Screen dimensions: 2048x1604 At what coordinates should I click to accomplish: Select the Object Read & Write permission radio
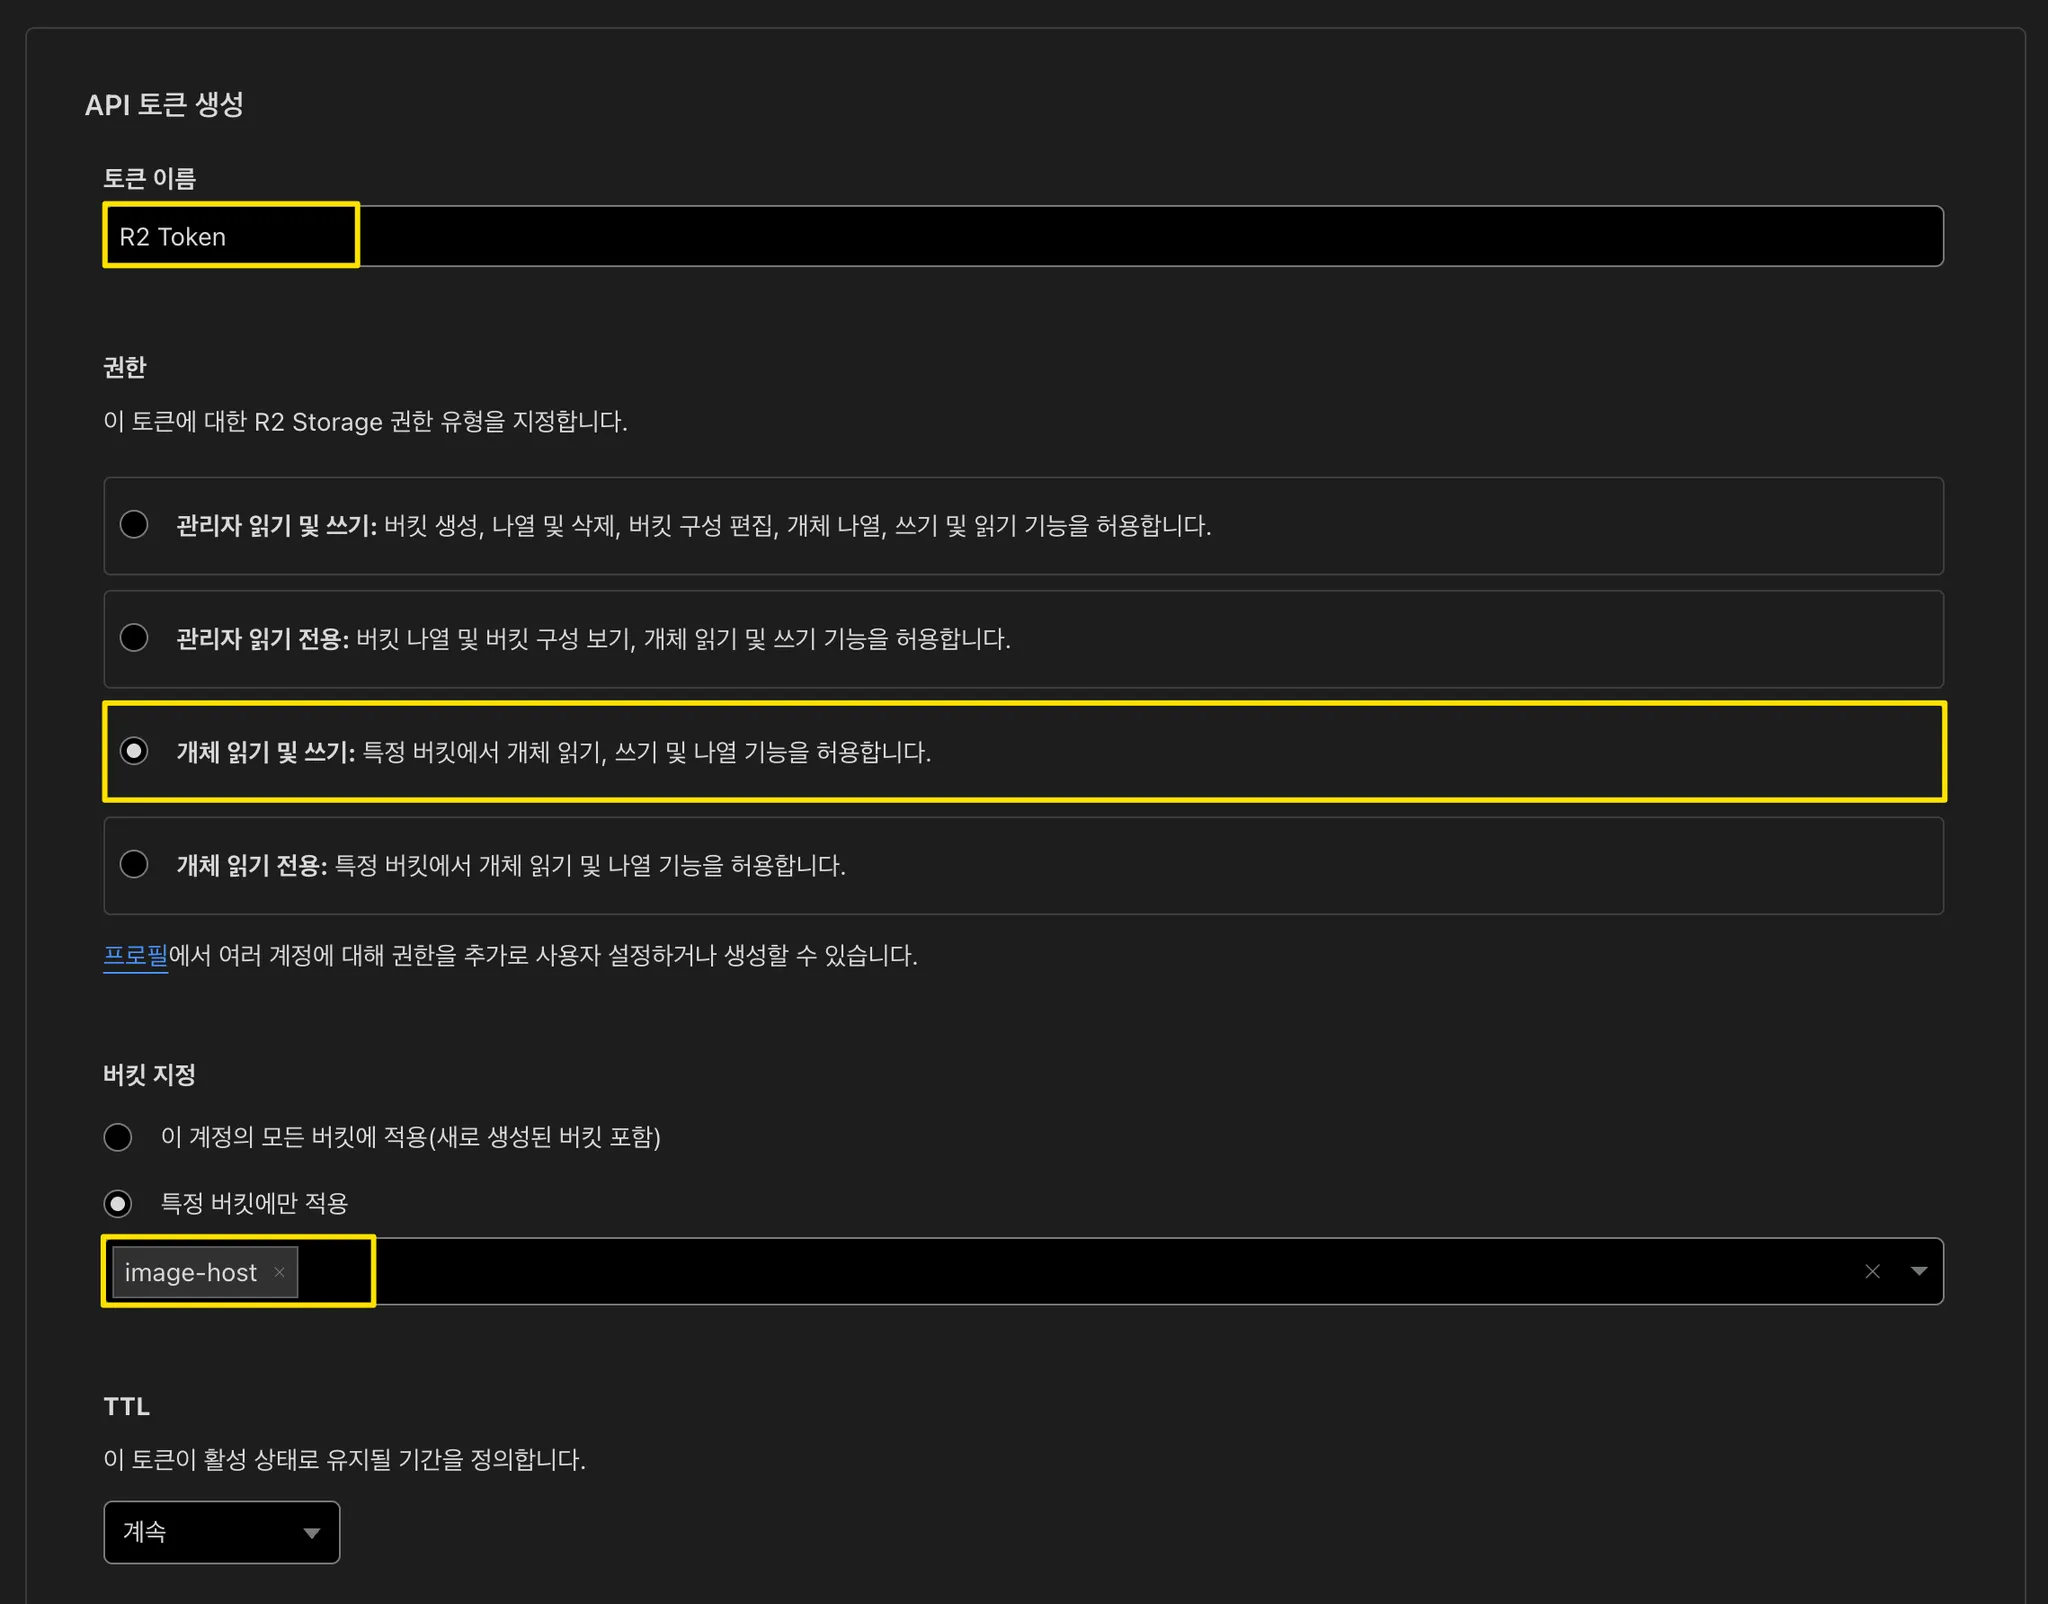tap(134, 751)
